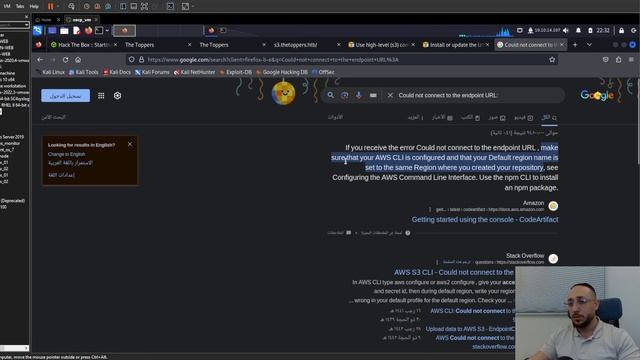Open the Google apps grid icon

101,96
